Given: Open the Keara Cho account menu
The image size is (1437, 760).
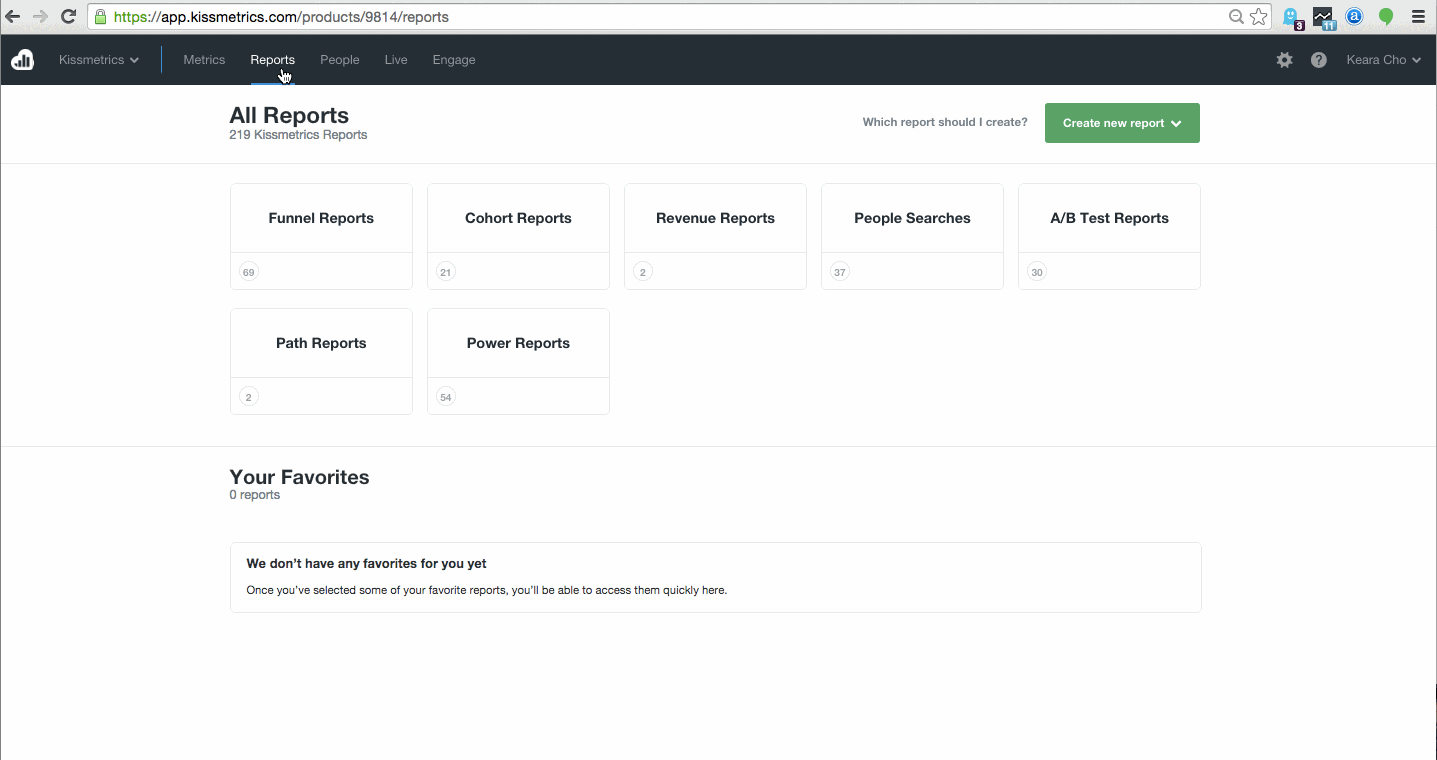Looking at the screenshot, I should pos(1384,60).
